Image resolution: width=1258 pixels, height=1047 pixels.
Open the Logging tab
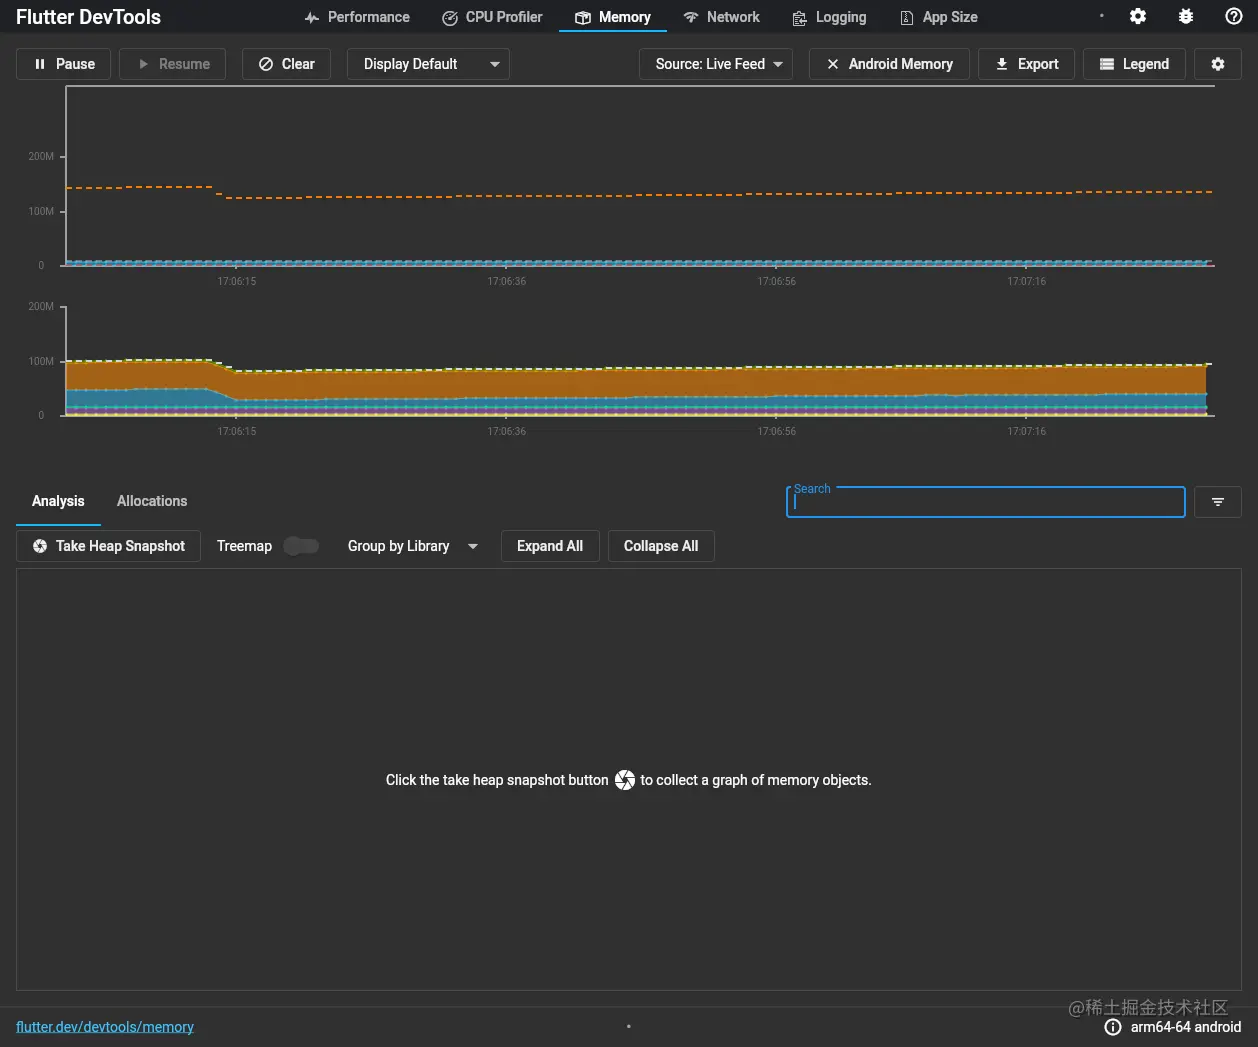[829, 17]
